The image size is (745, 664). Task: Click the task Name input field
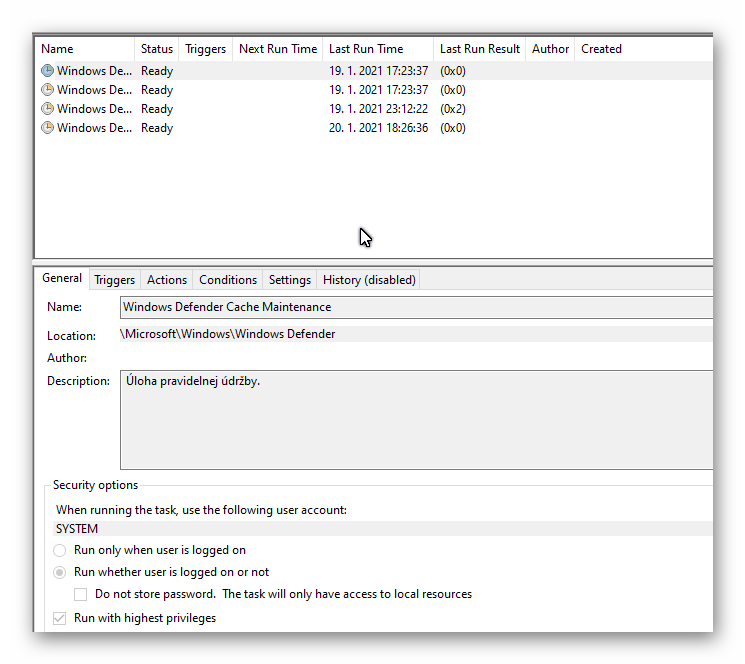(416, 307)
